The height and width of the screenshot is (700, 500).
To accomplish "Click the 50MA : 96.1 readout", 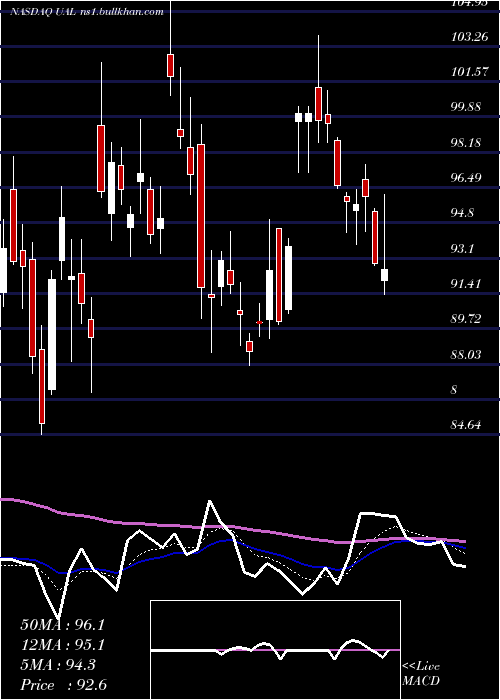I will [x=62, y=625].
